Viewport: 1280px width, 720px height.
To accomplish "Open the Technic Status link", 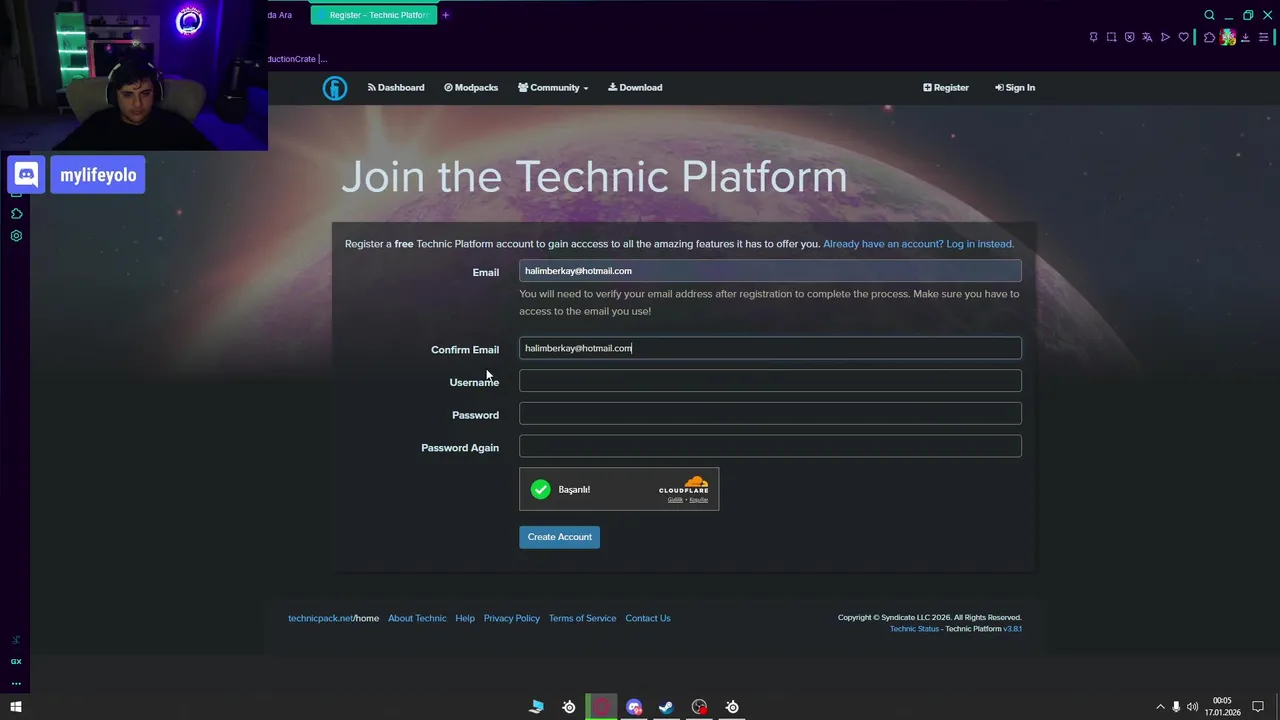I will coord(914,629).
